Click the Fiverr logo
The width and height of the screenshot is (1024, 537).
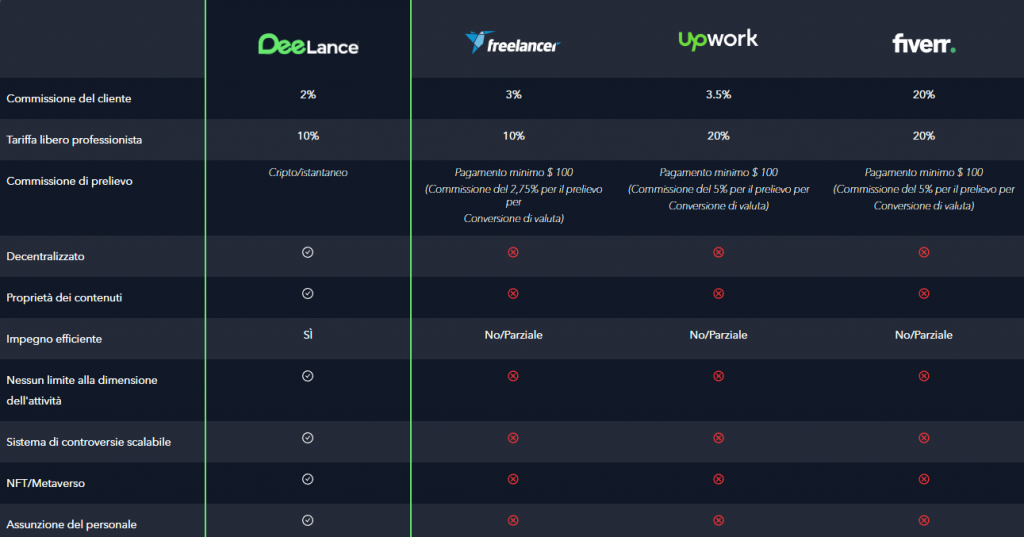pyautogui.click(x=923, y=44)
